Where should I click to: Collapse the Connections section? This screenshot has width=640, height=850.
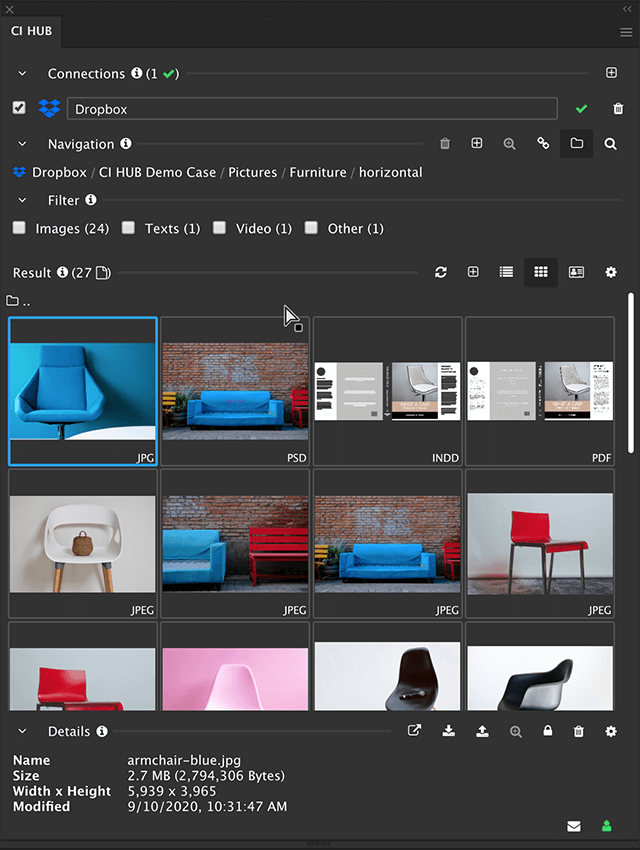[x=23, y=74]
